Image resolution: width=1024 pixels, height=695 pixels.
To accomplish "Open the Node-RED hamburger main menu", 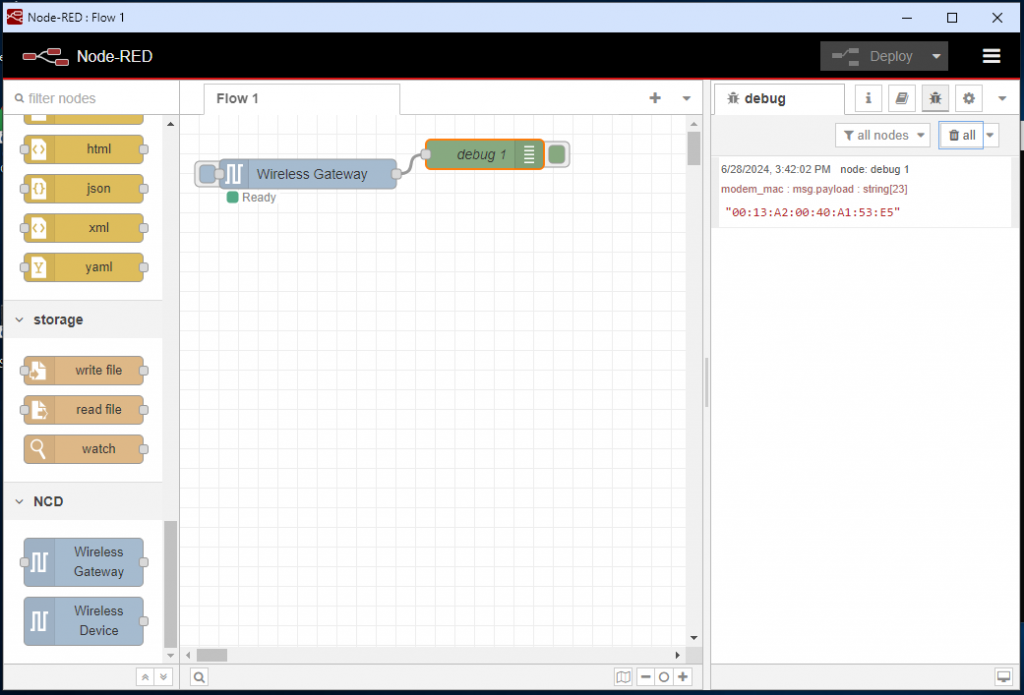I will tap(991, 56).
